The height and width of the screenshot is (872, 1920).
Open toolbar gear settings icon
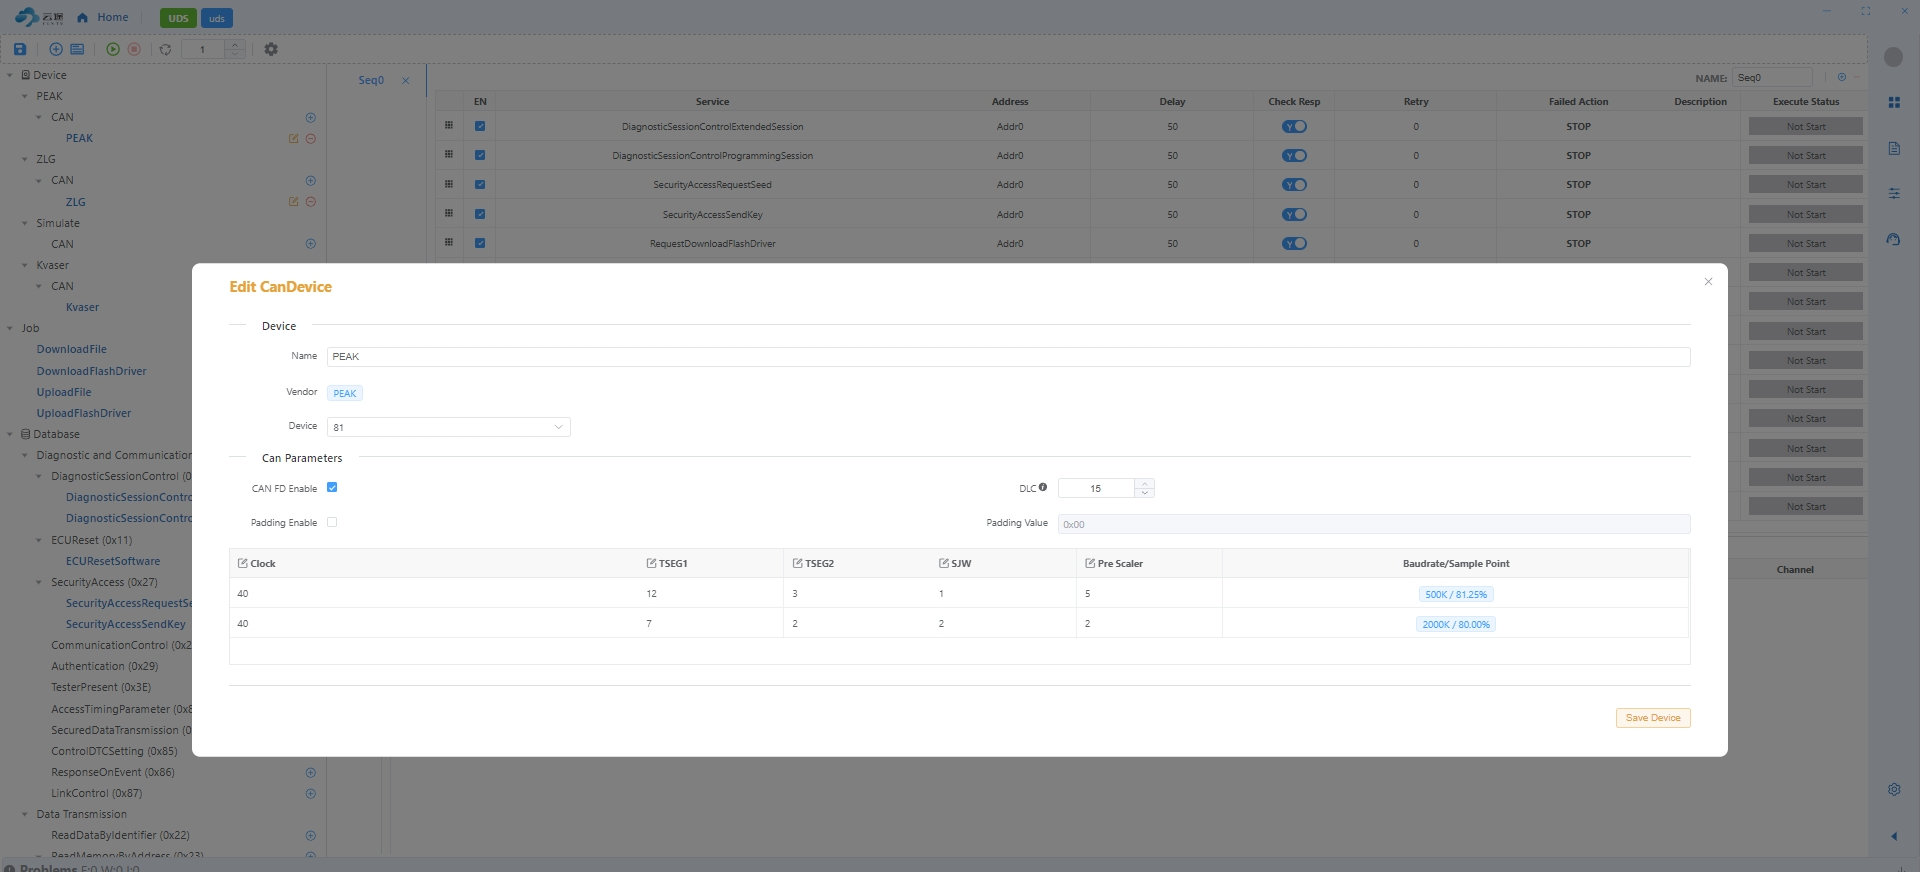[x=271, y=49]
